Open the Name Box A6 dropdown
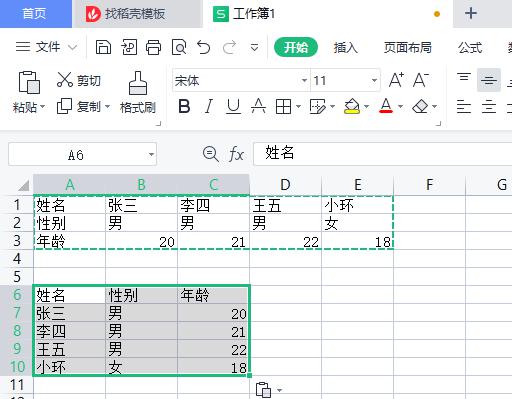The height and width of the screenshot is (399, 512). click(151, 154)
